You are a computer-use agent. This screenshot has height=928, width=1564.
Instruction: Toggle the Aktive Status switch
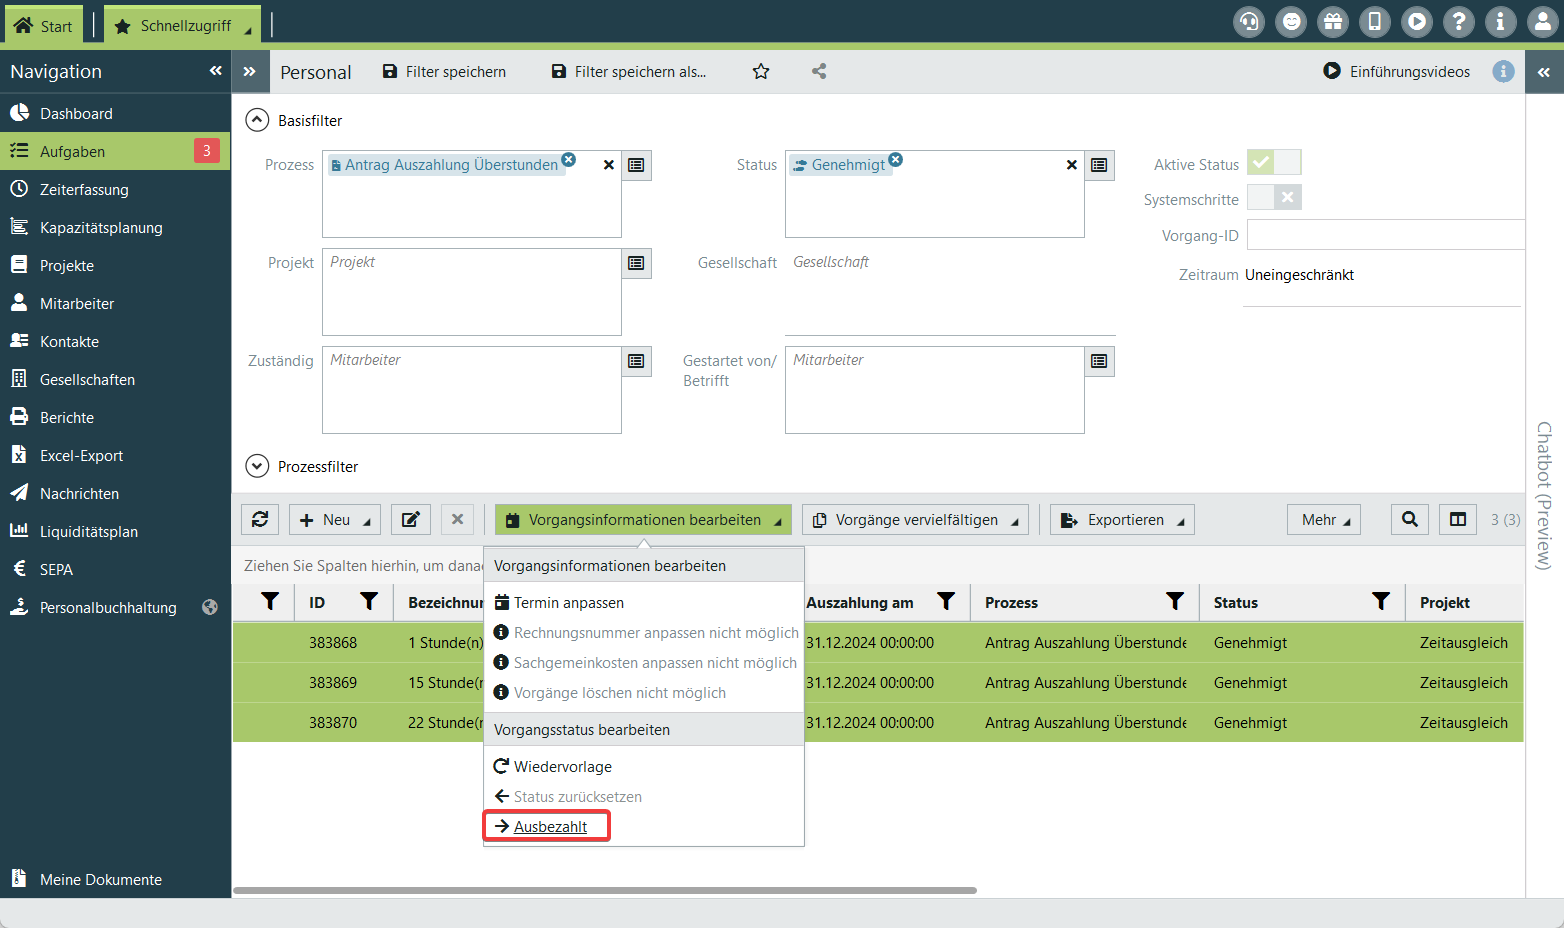[1273, 162]
